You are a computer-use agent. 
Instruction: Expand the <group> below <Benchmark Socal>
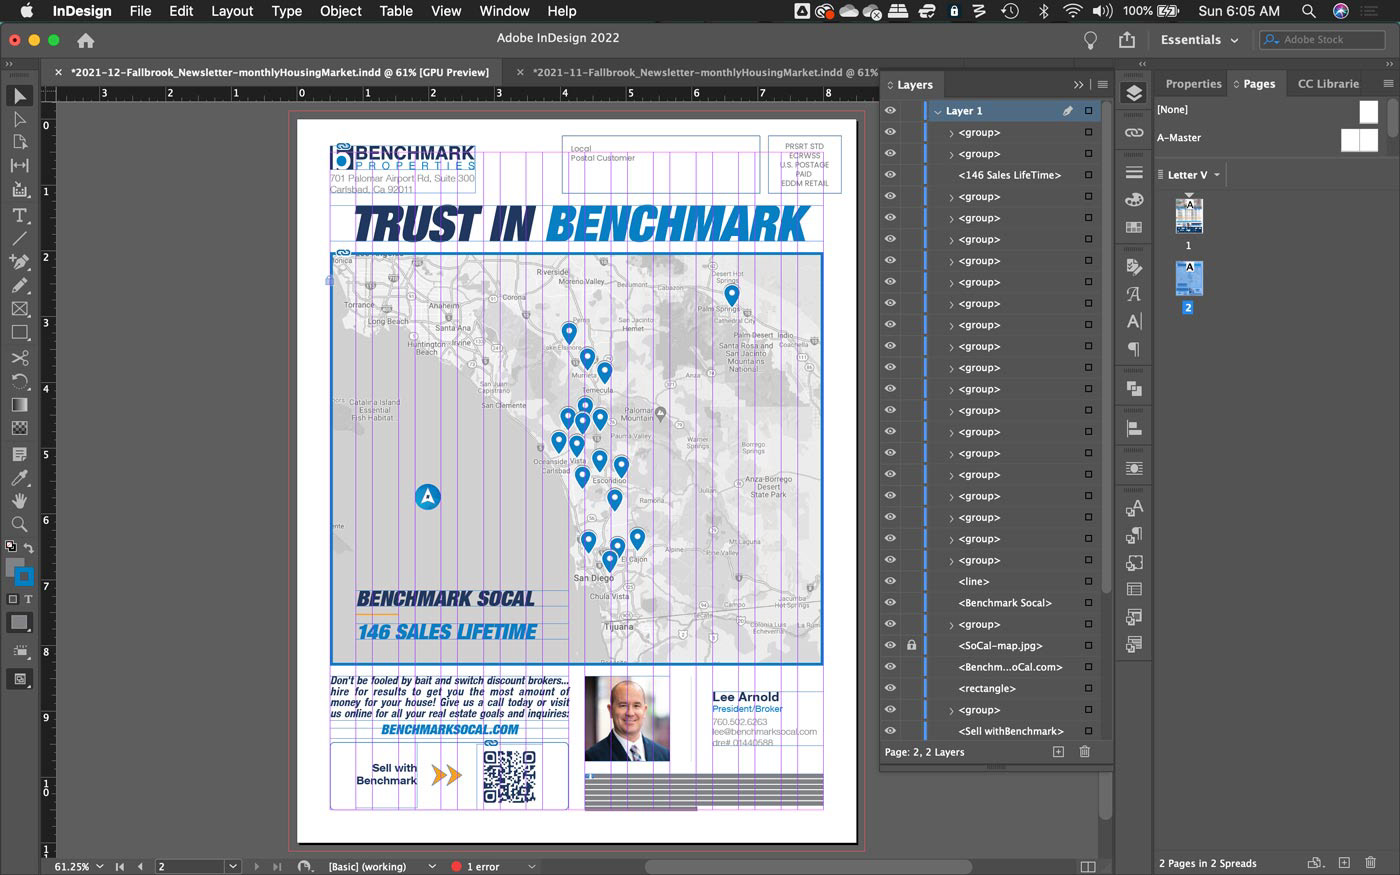(x=951, y=624)
